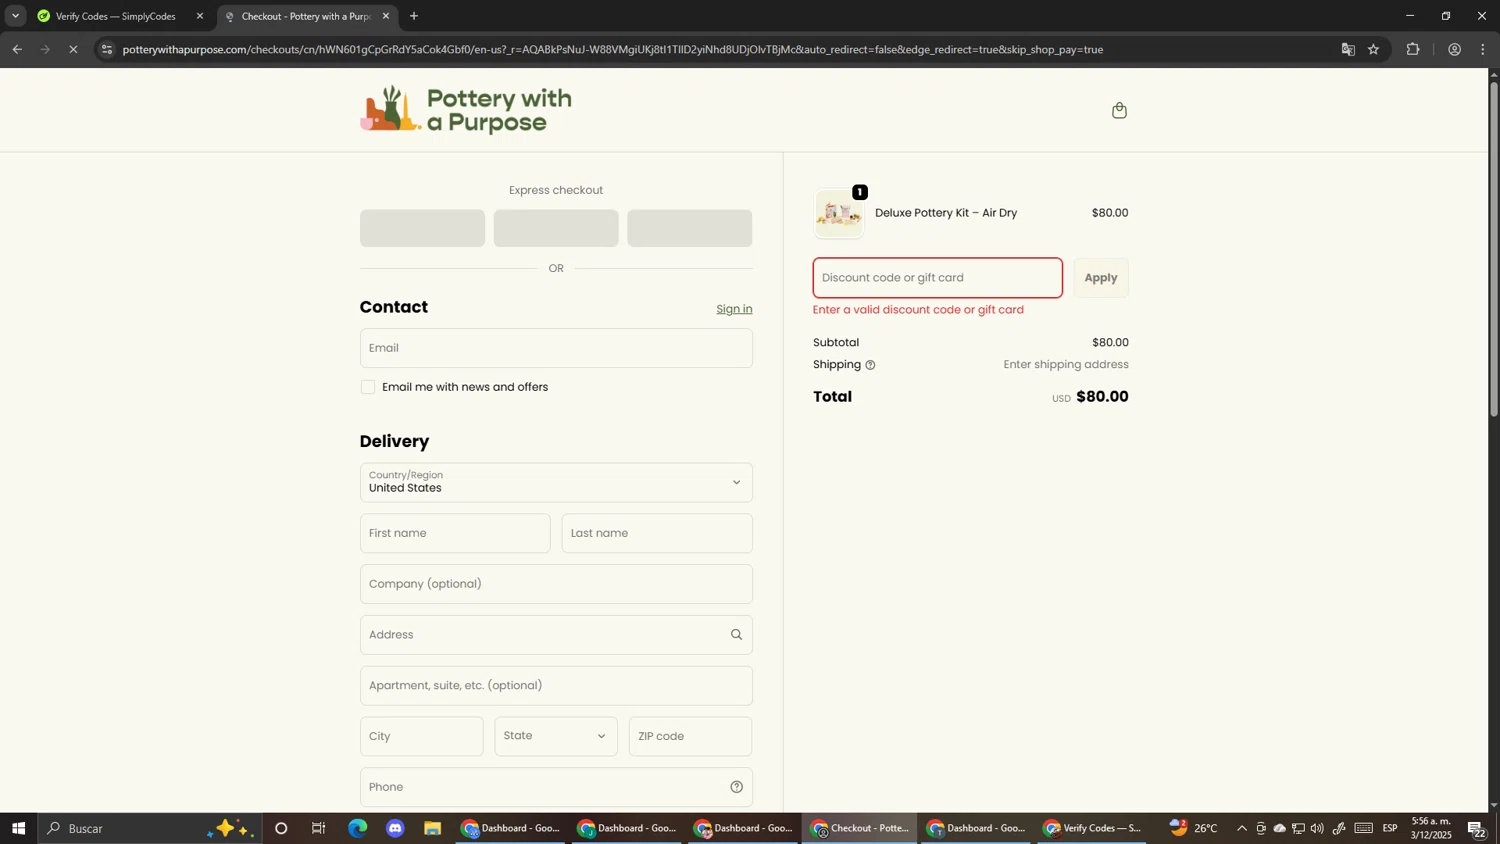The height and width of the screenshot is (844, 1500).
Task: Open File Explorer from taskbar
Action: (433, 828)
